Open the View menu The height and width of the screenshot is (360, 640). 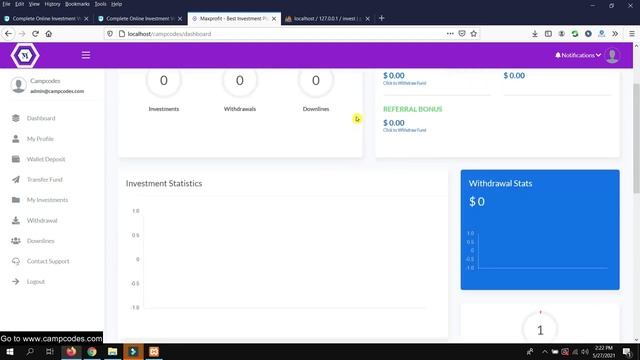coord(34,4)
